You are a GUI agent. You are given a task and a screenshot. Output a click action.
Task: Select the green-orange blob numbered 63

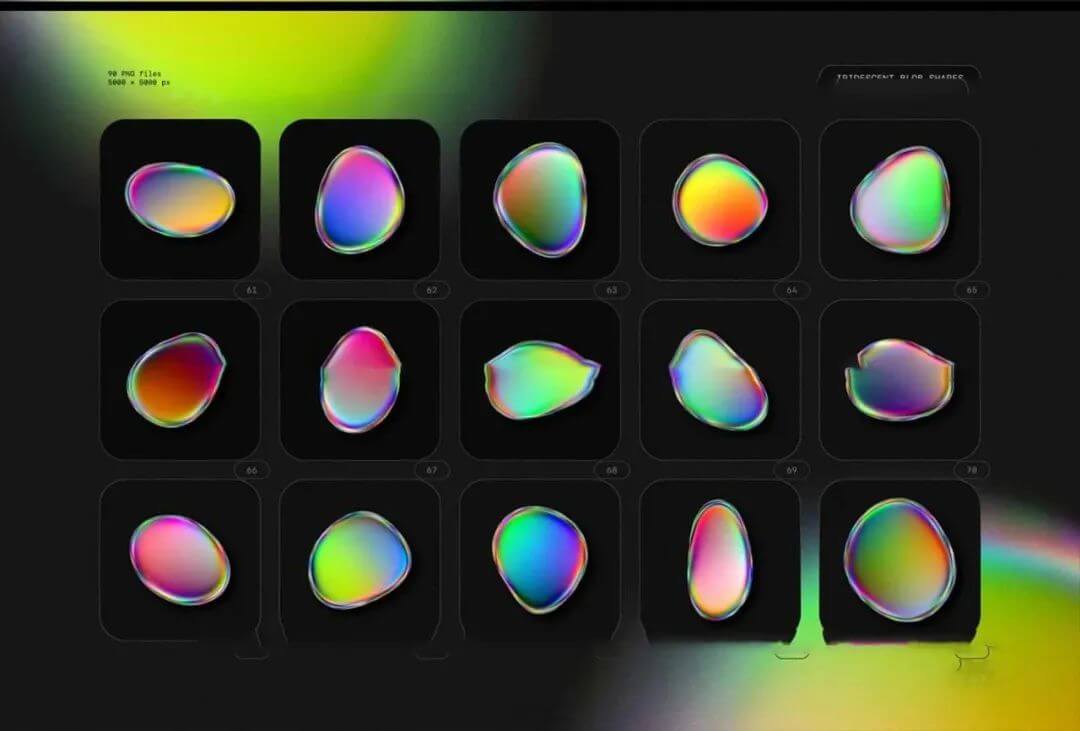coord(539,199)
